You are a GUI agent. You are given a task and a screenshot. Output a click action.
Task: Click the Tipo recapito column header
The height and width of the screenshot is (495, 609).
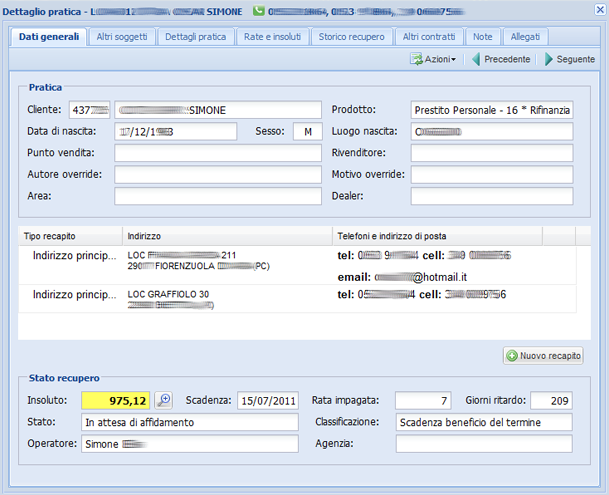71,236
